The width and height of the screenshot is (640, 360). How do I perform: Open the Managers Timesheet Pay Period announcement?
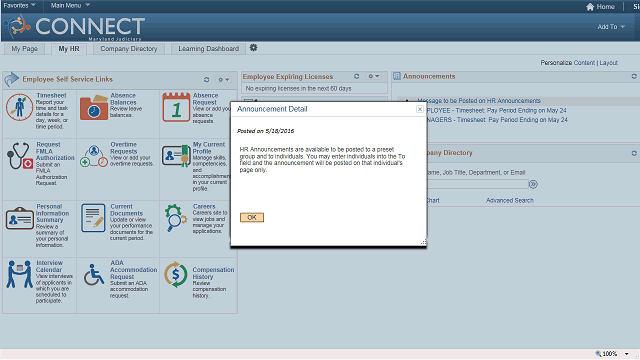coord(497,120)
